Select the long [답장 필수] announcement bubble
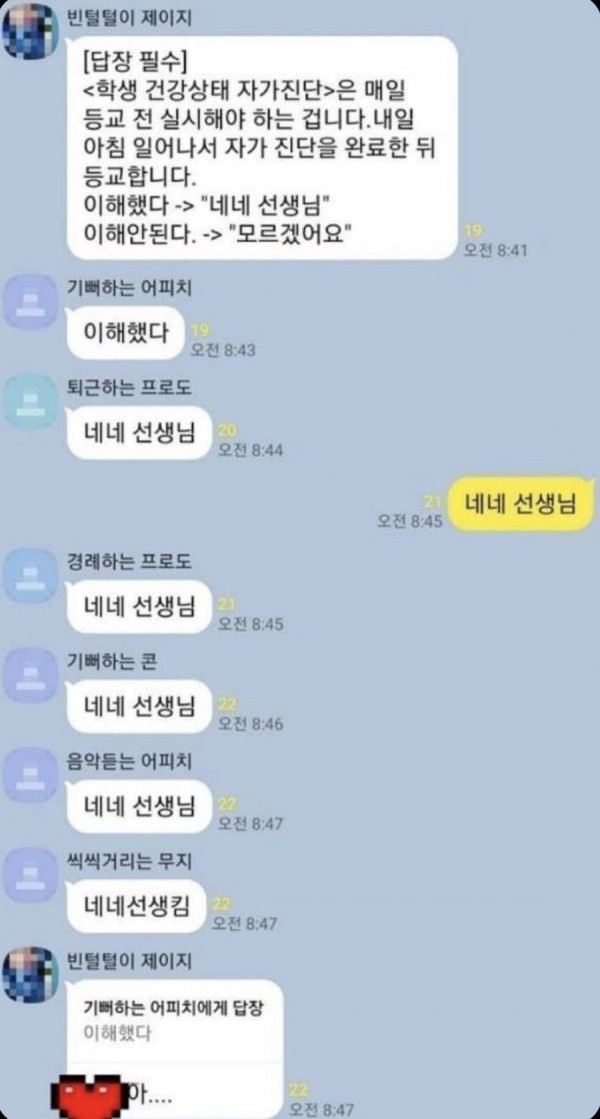 click(x=263, y=148)
